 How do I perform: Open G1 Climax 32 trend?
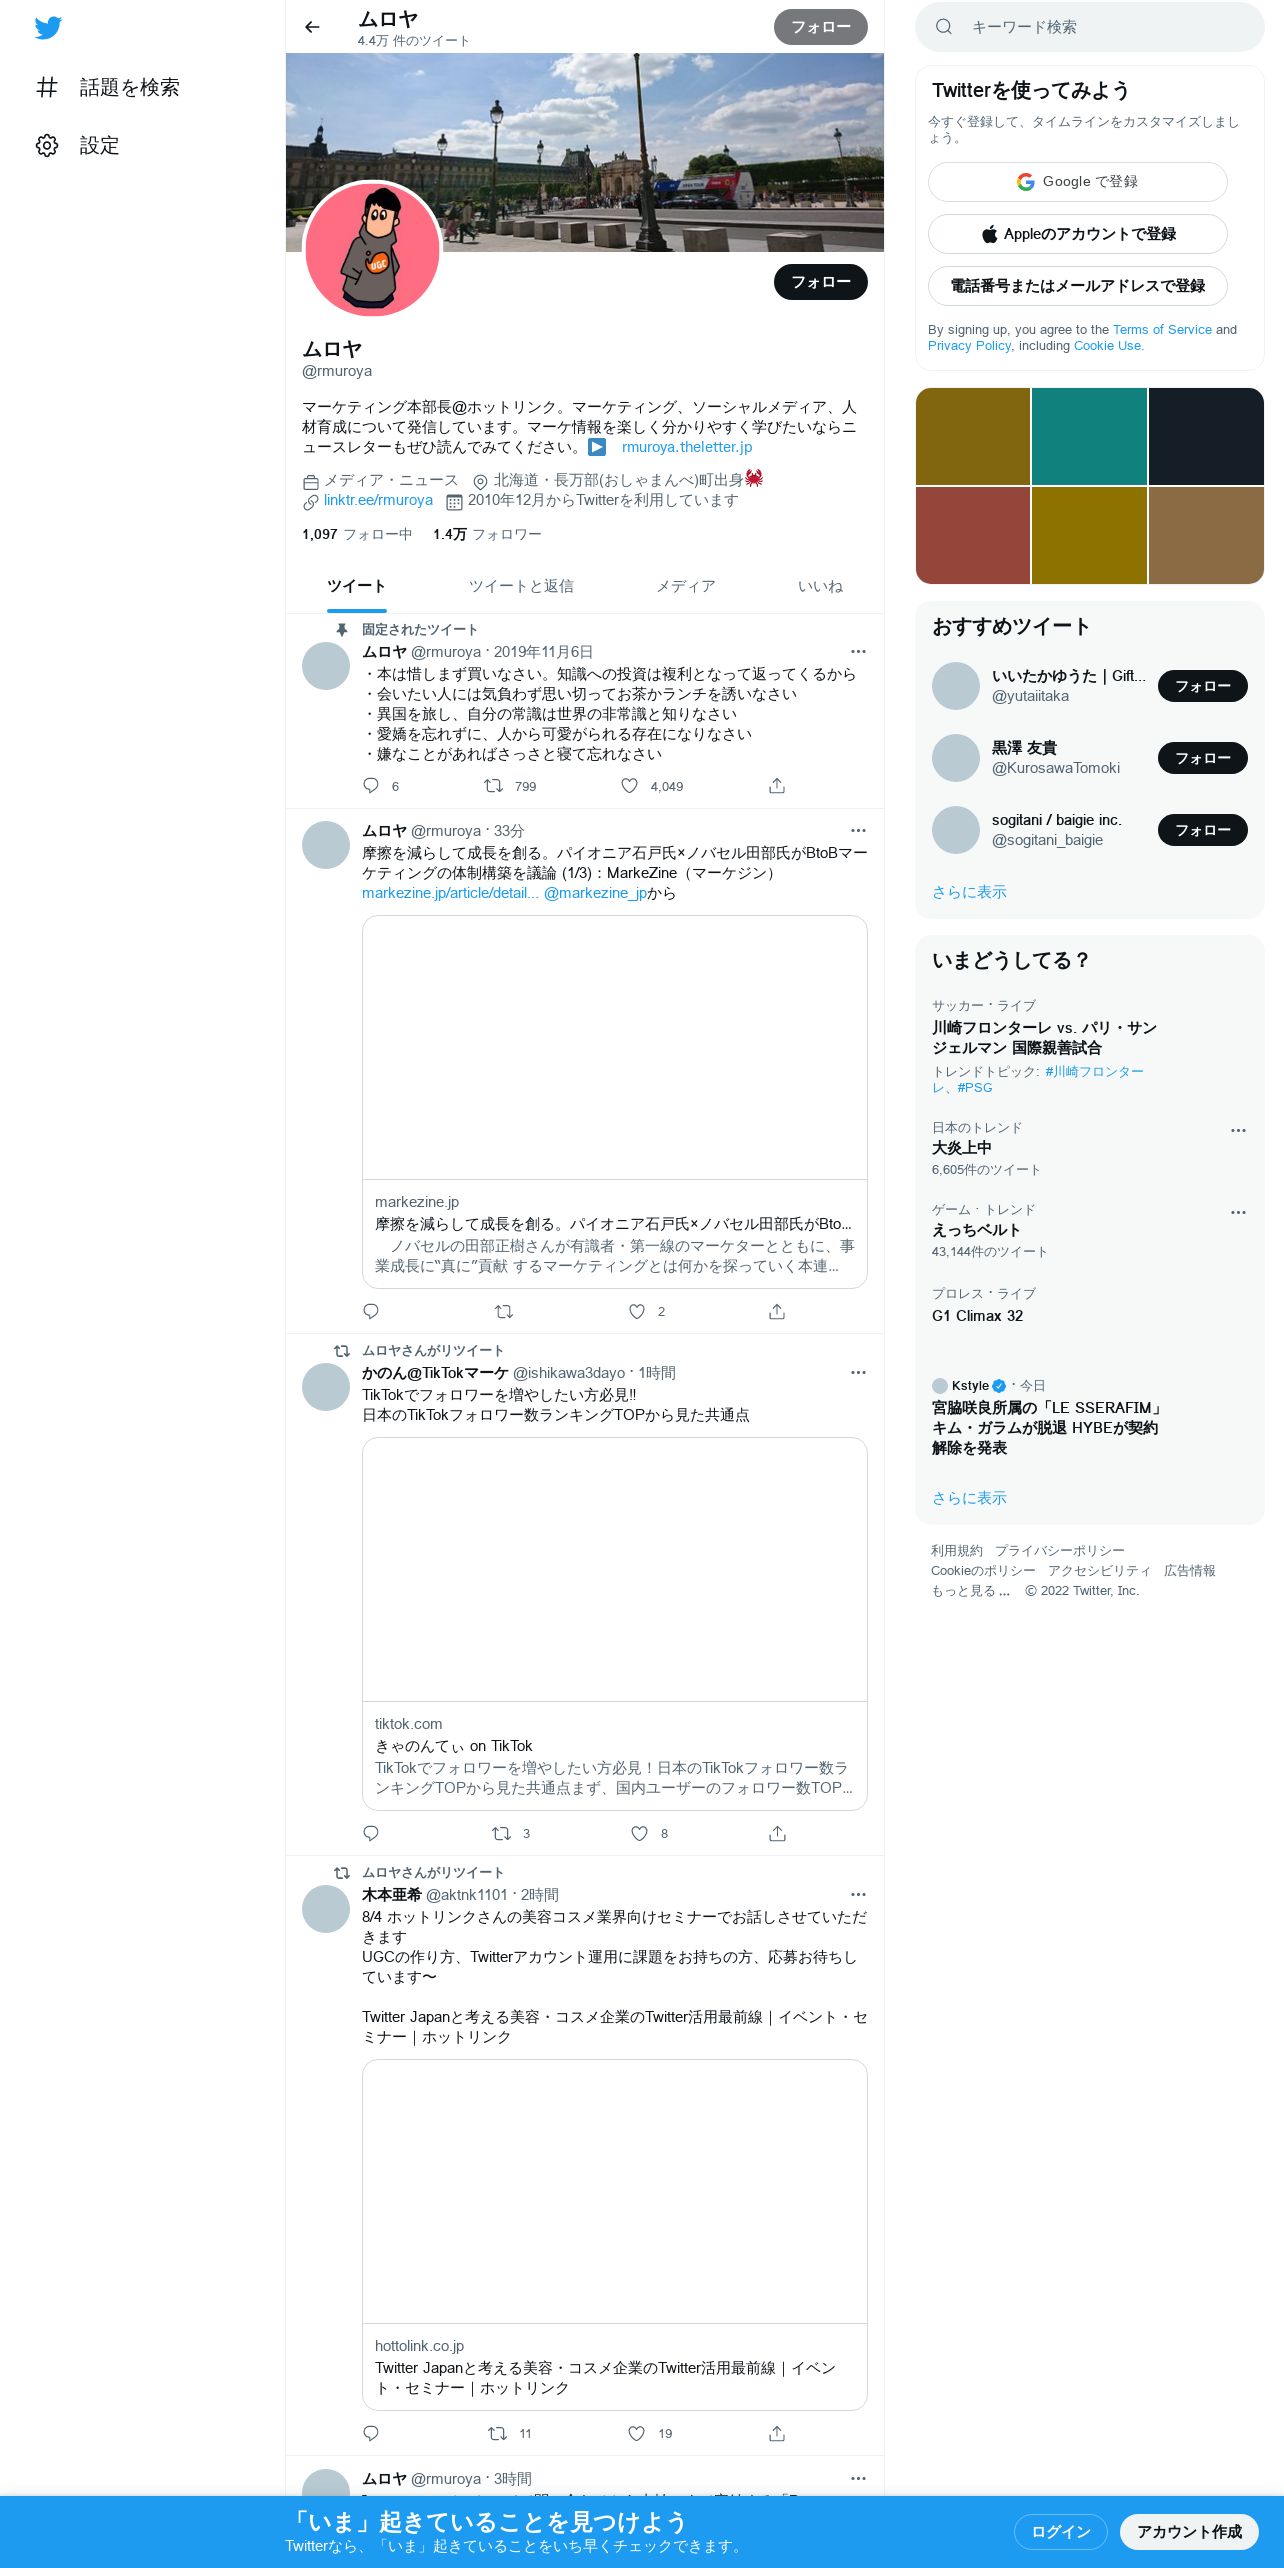pyautogui.click(x=977, y=1316)
